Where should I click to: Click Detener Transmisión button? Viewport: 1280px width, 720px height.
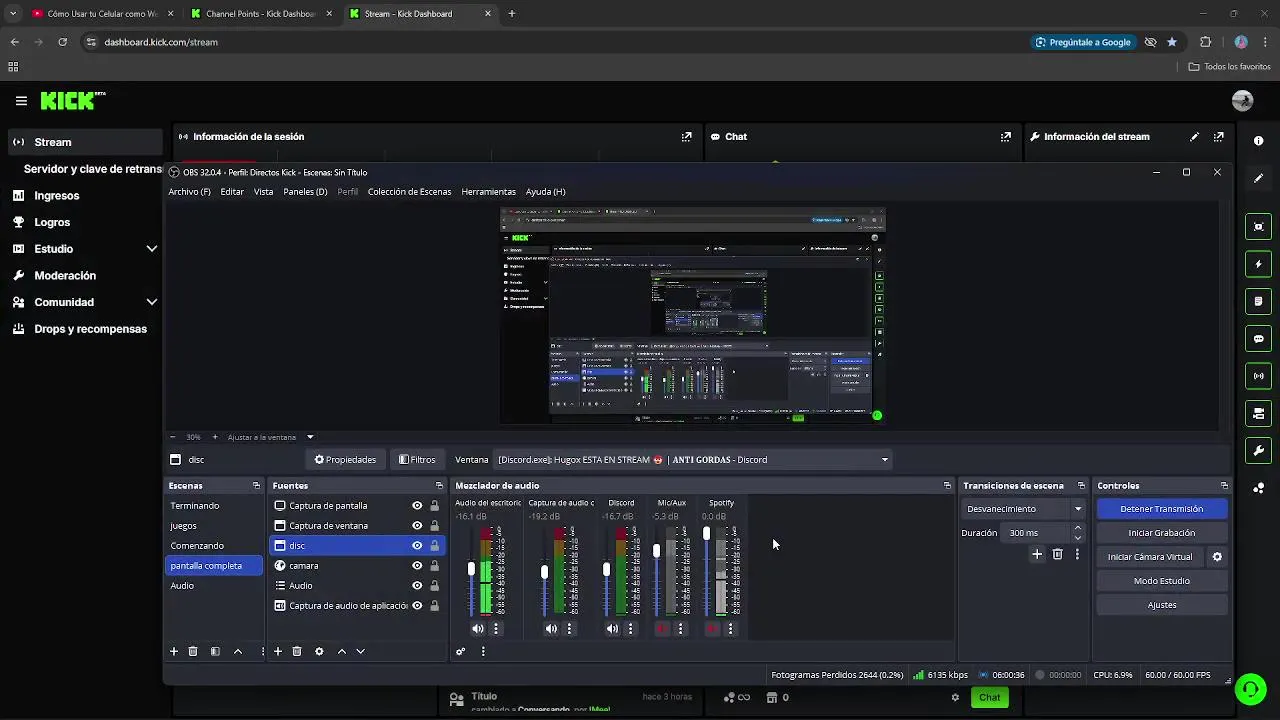tap(1162, 509)
